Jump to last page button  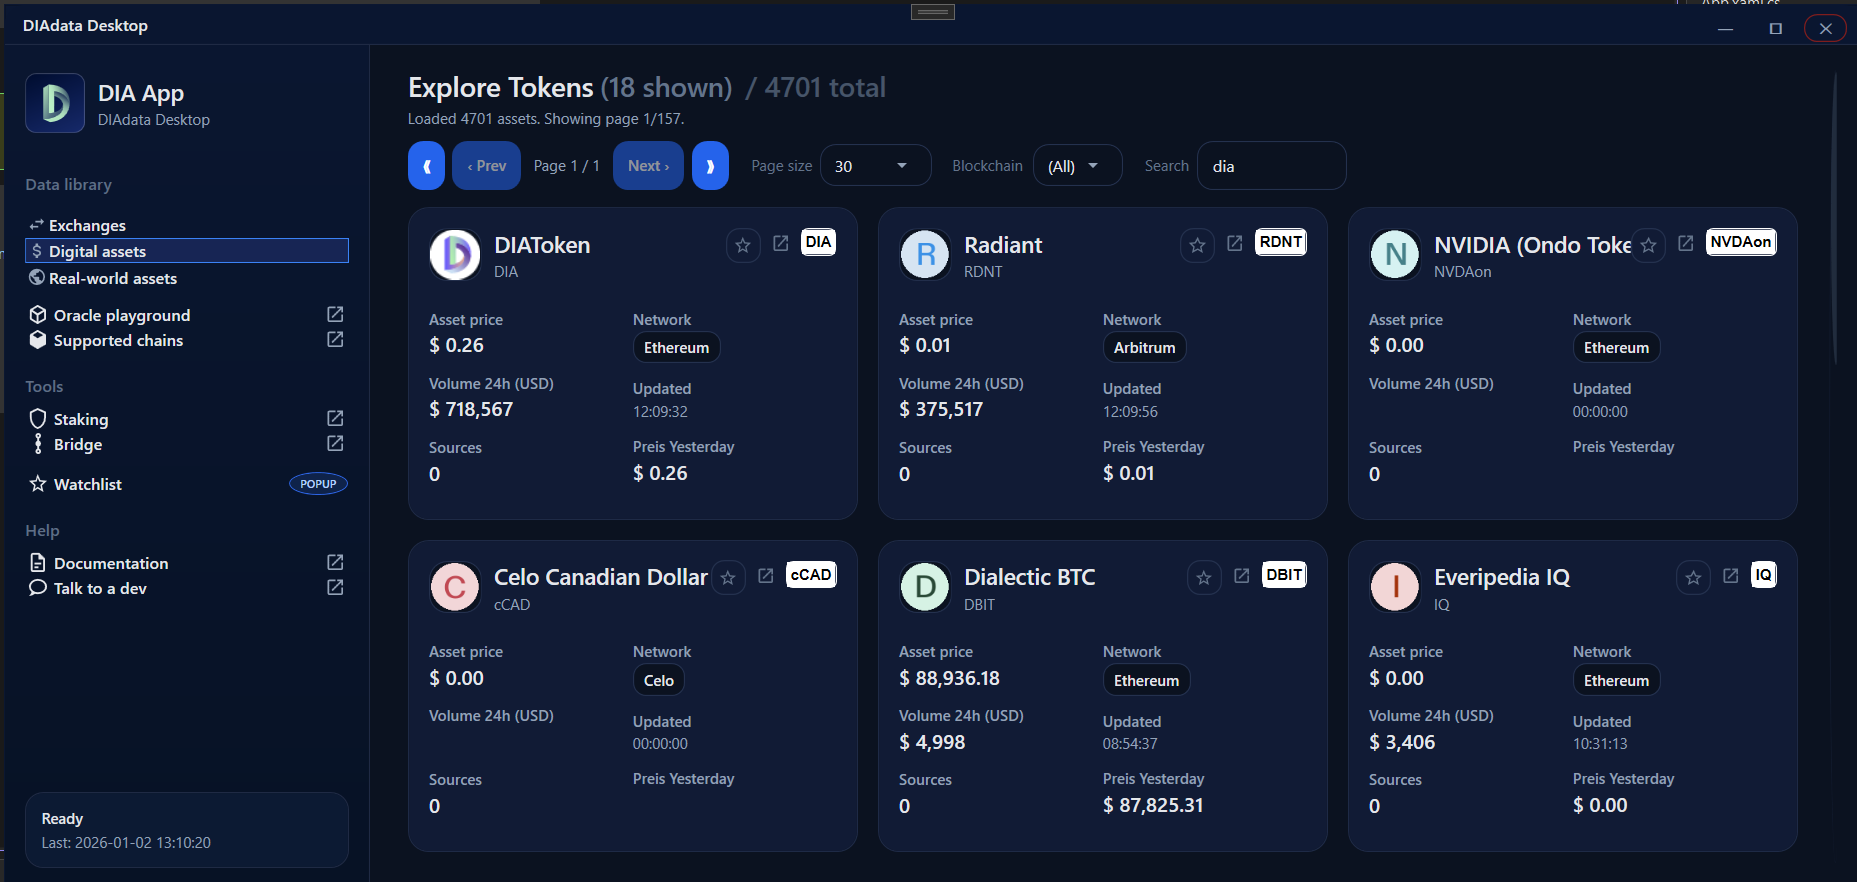[x=710, y=166]
